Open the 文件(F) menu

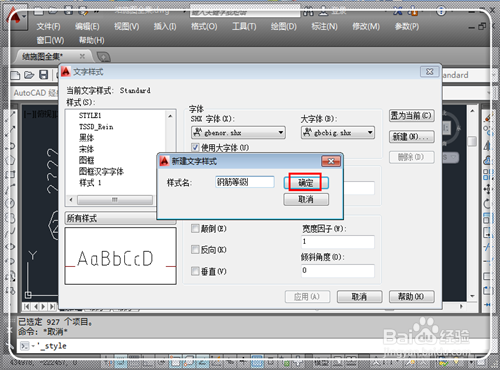(48, 27)
